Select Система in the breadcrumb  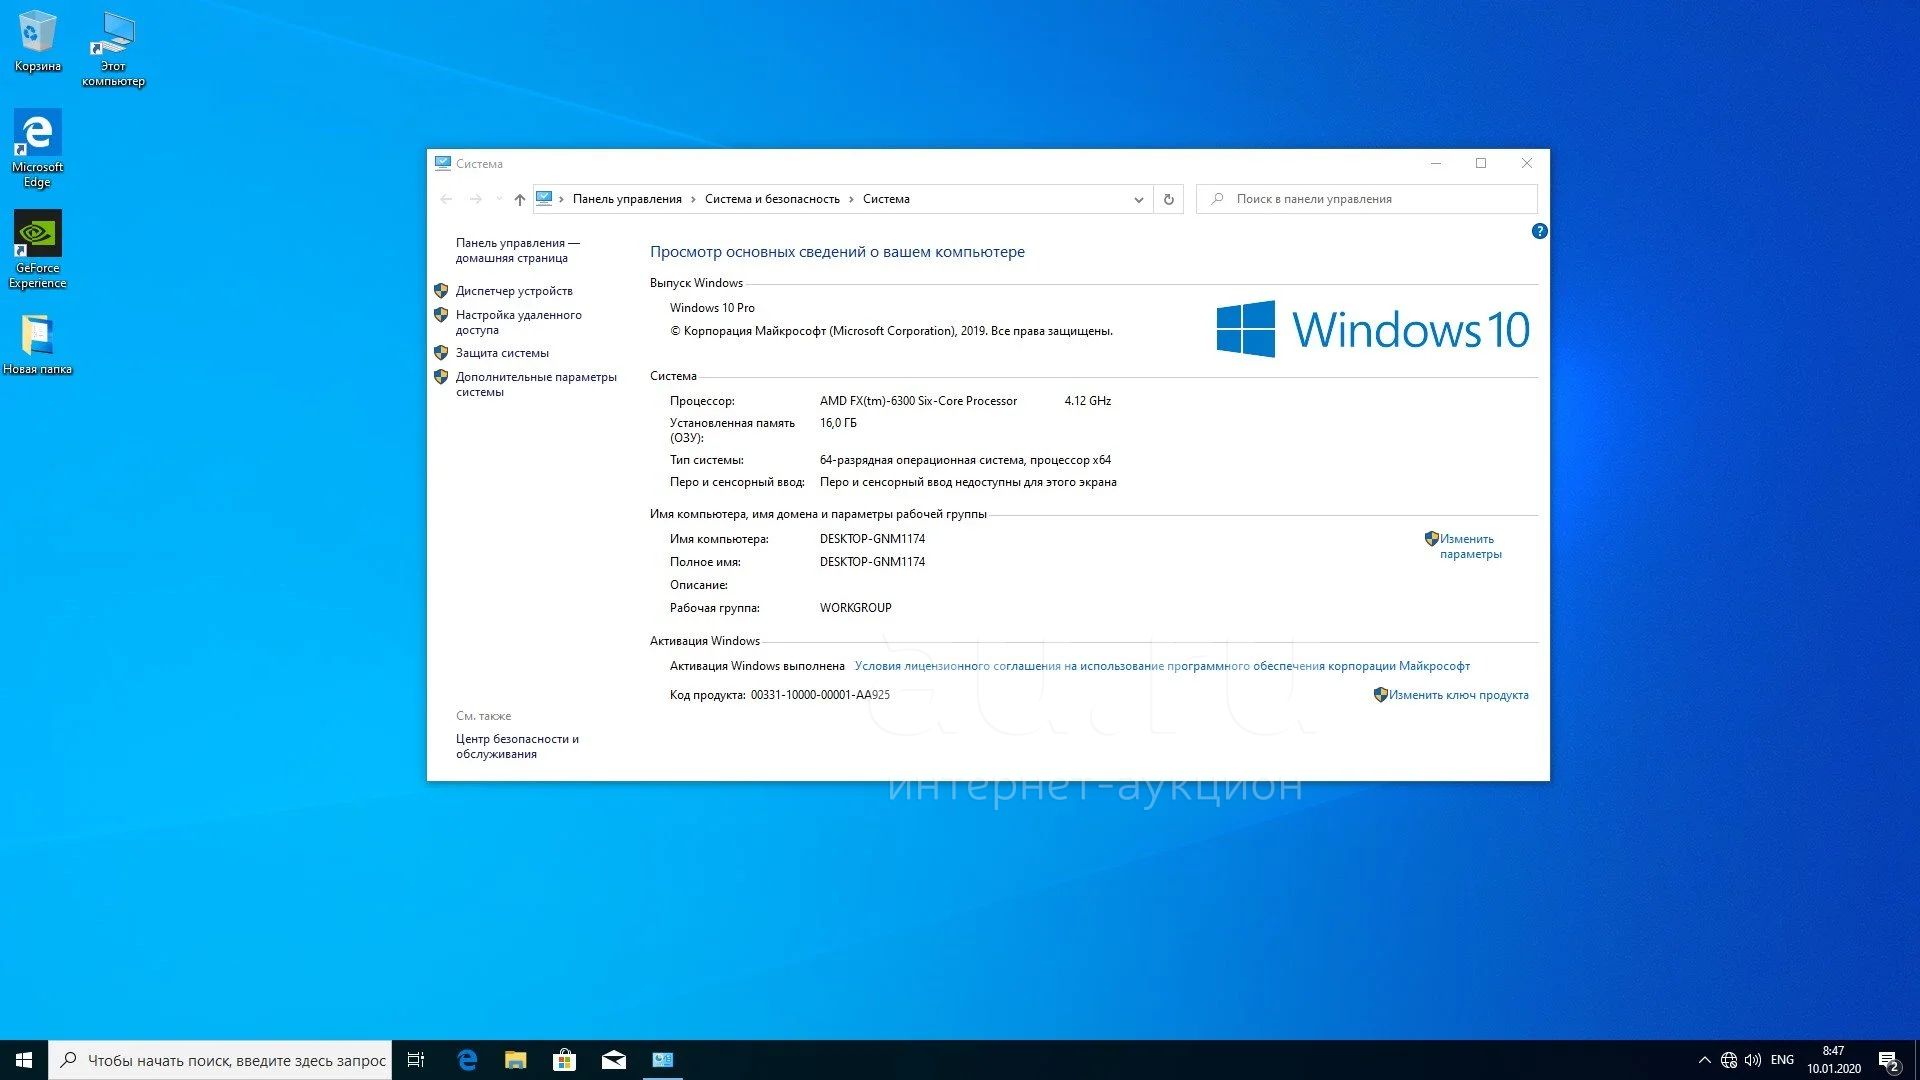[886, 199]
